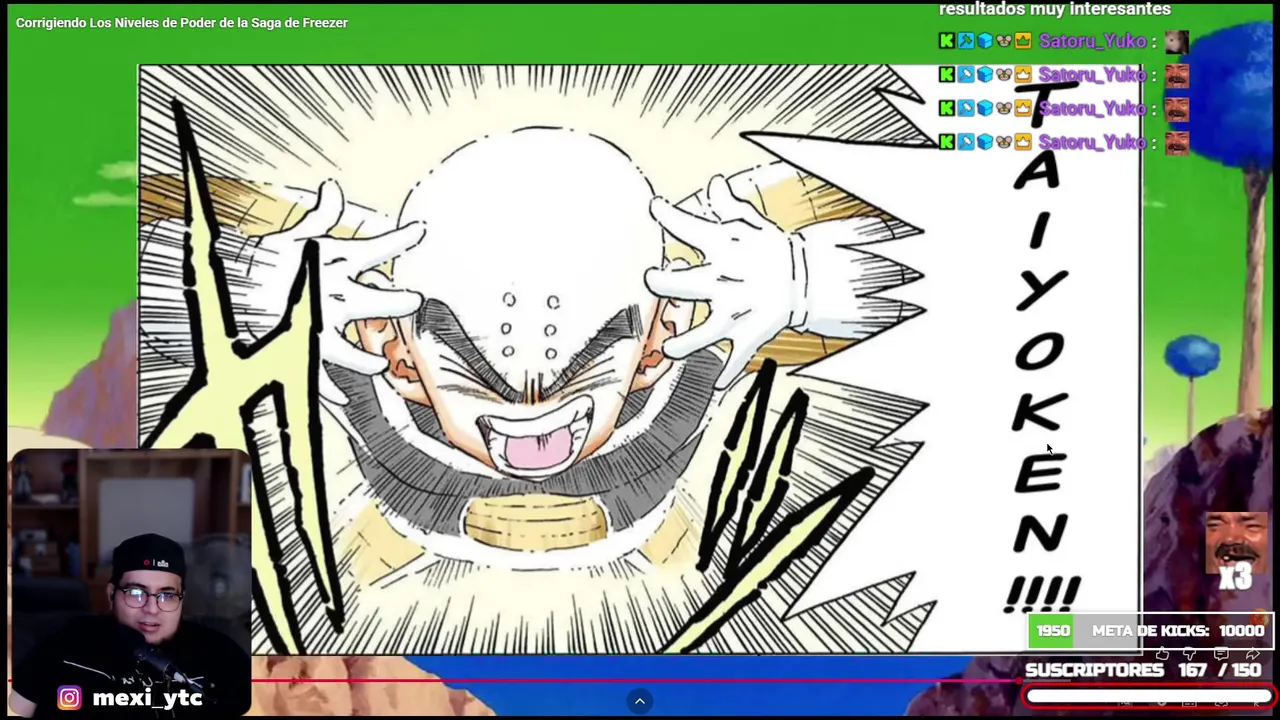Screen dimensions: 1280x720
Task: Open the video title 'Corrigiendo Los Niveles de Poder'
Action: [x=182, y=23]
